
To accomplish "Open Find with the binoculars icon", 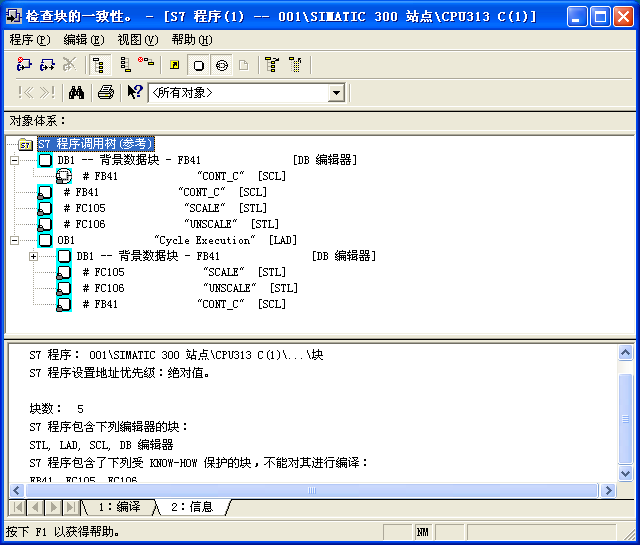I will coord(76,93).
